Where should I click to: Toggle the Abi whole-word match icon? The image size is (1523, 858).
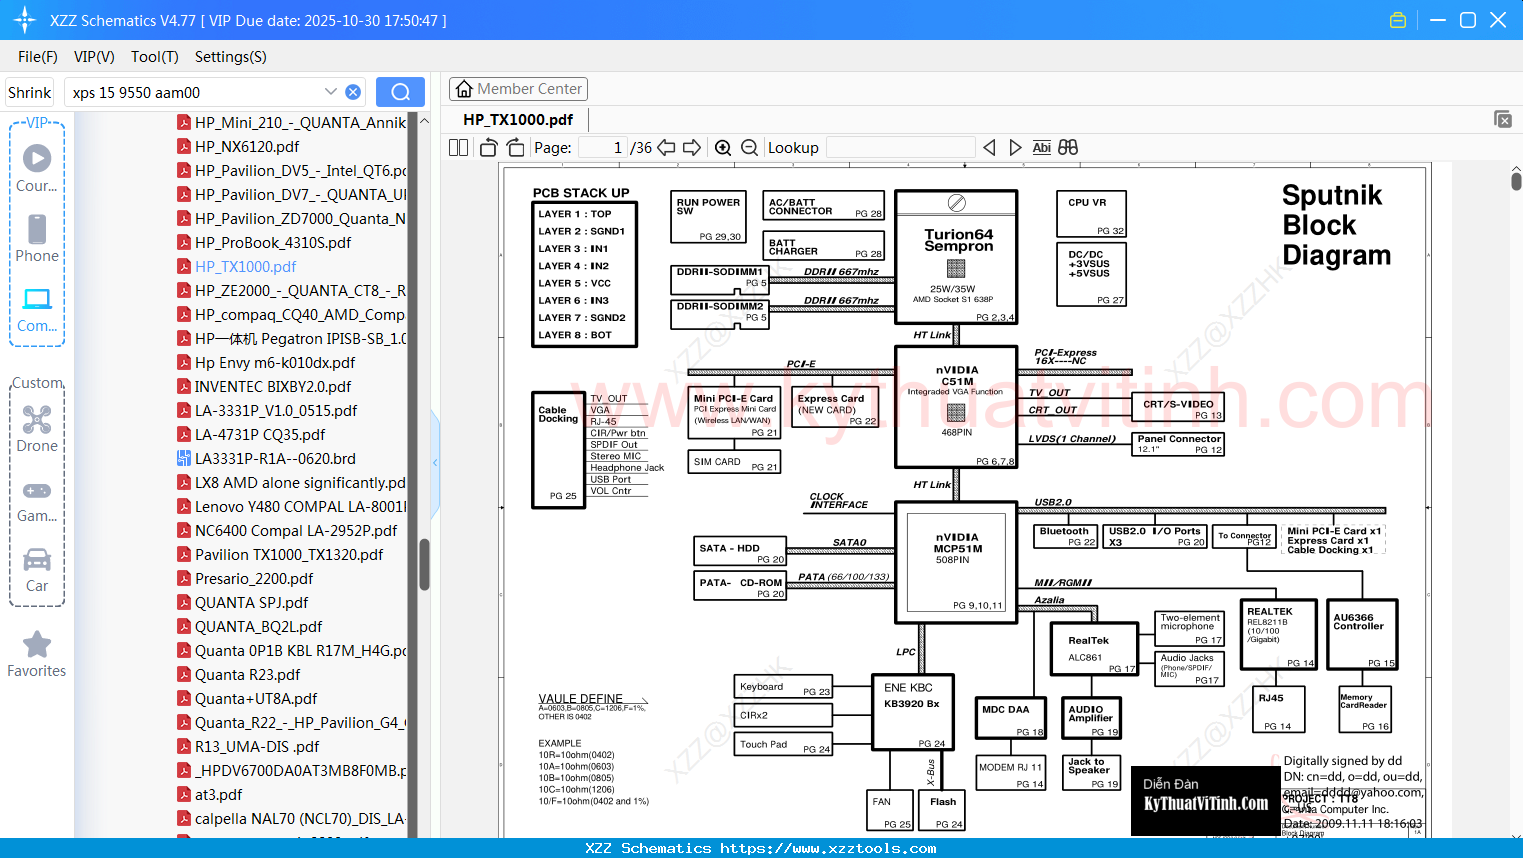point(1041,148)
